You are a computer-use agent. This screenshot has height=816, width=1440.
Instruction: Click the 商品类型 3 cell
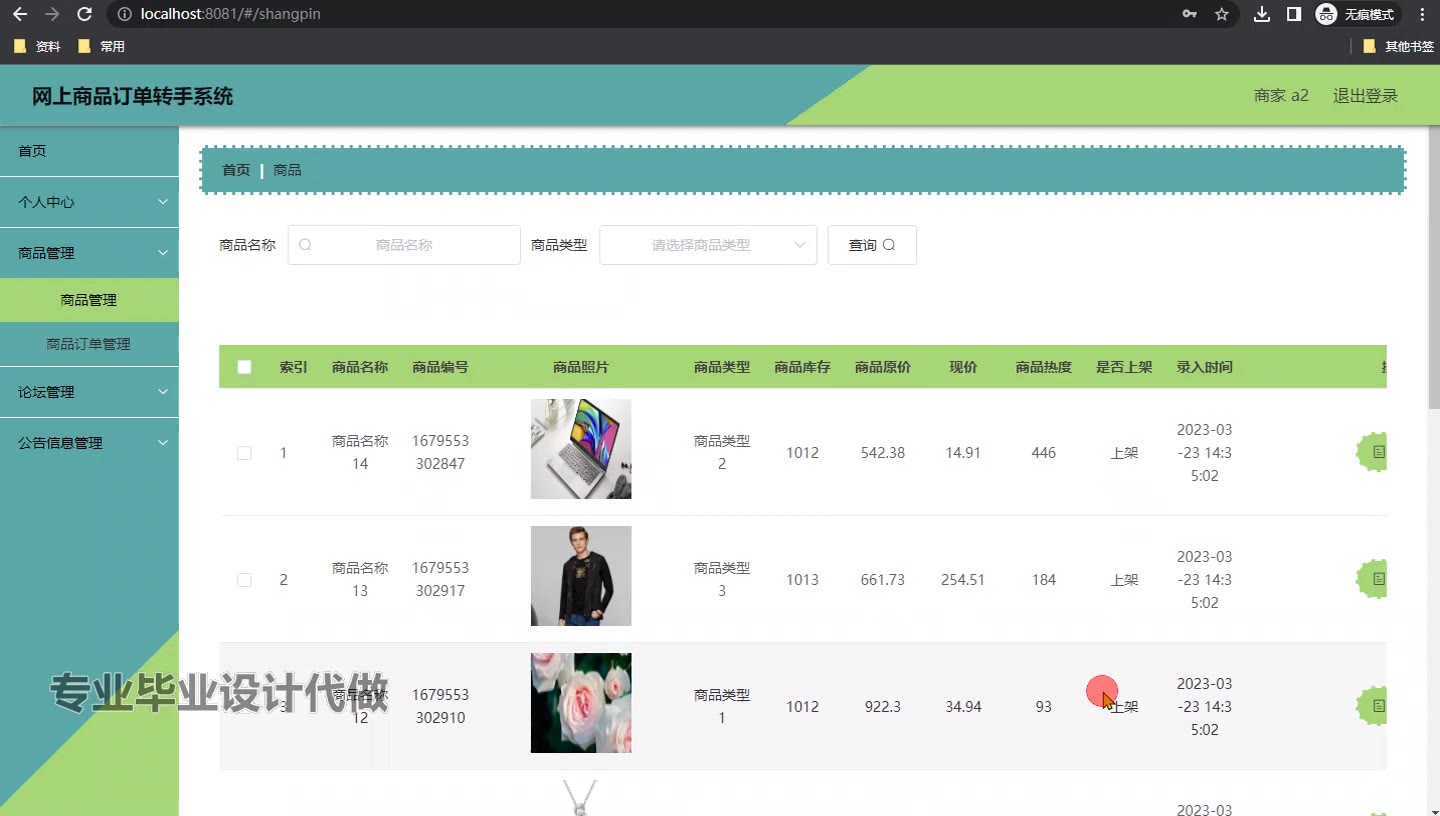click(x=722, y=579)
